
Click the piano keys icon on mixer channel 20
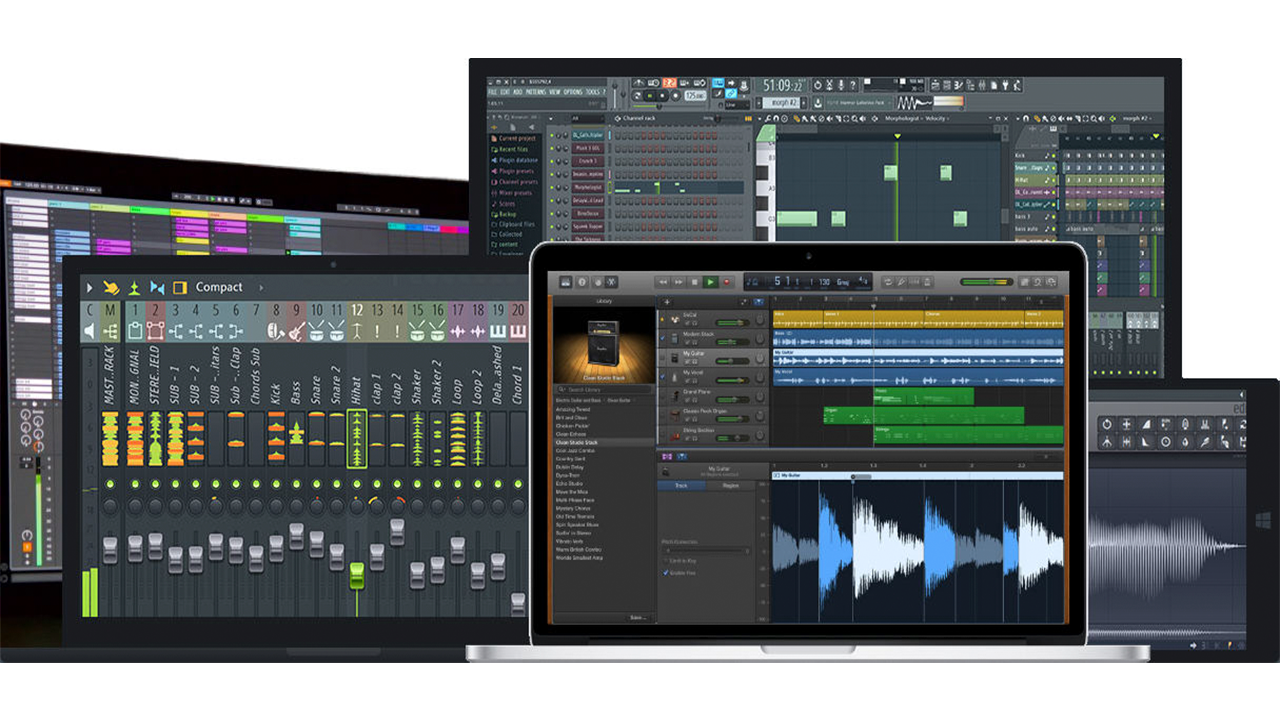tap(518, 331)
